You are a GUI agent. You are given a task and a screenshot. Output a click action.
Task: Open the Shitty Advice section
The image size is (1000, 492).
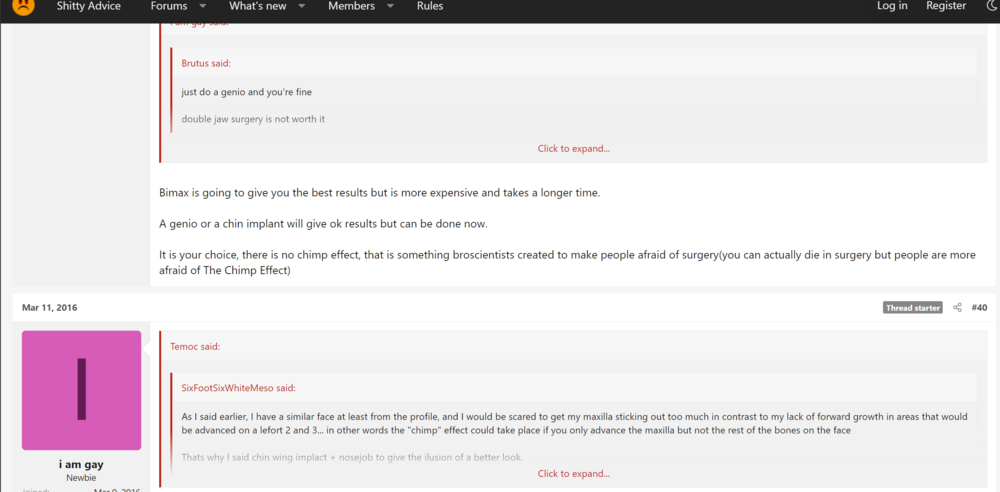tap(88, 6)
